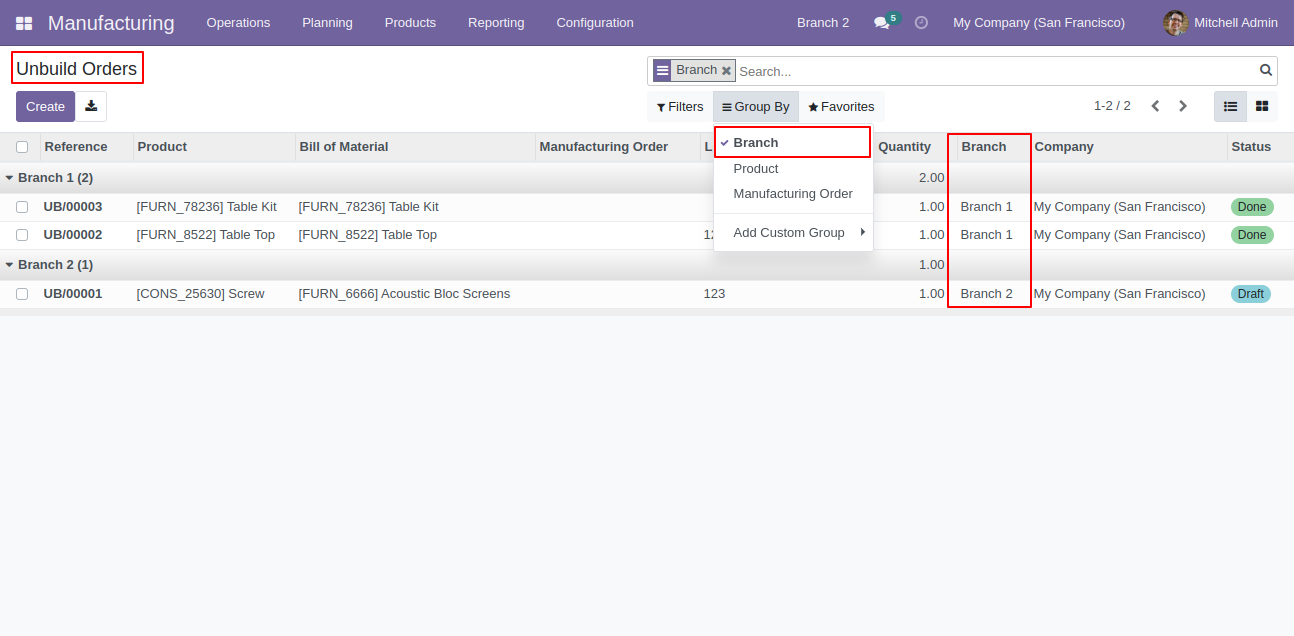Open the Configuration menu

coord(595,23)
